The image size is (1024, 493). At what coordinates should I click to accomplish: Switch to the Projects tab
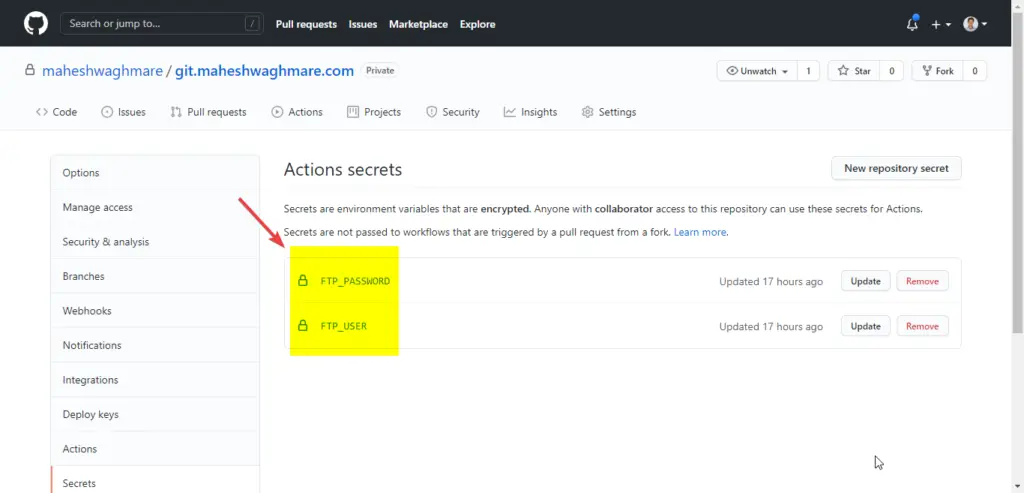click(374, 112)
